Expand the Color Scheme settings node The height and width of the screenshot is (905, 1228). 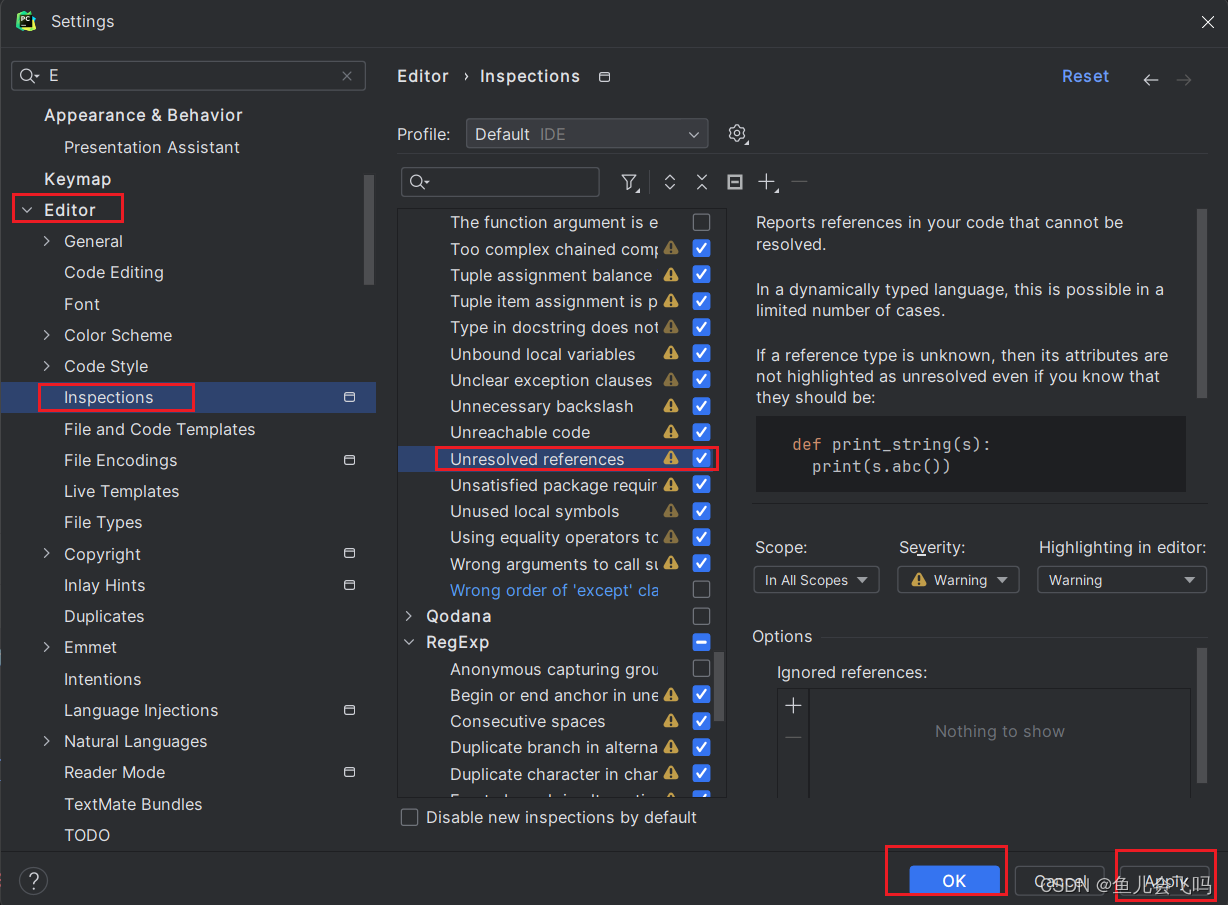[x=47, y=335]
